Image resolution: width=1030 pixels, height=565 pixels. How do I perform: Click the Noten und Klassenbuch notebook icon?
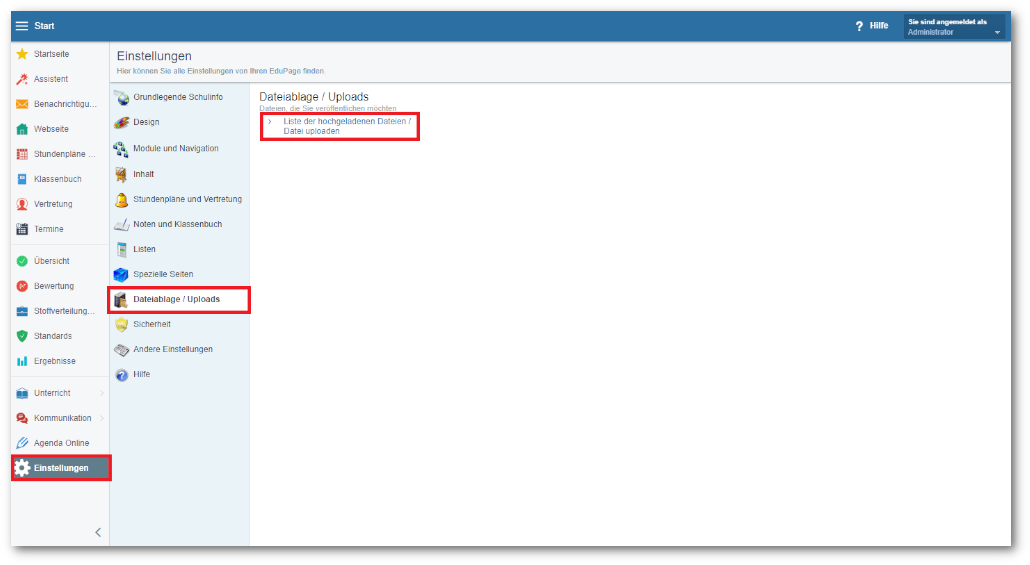tap(122, 224)
